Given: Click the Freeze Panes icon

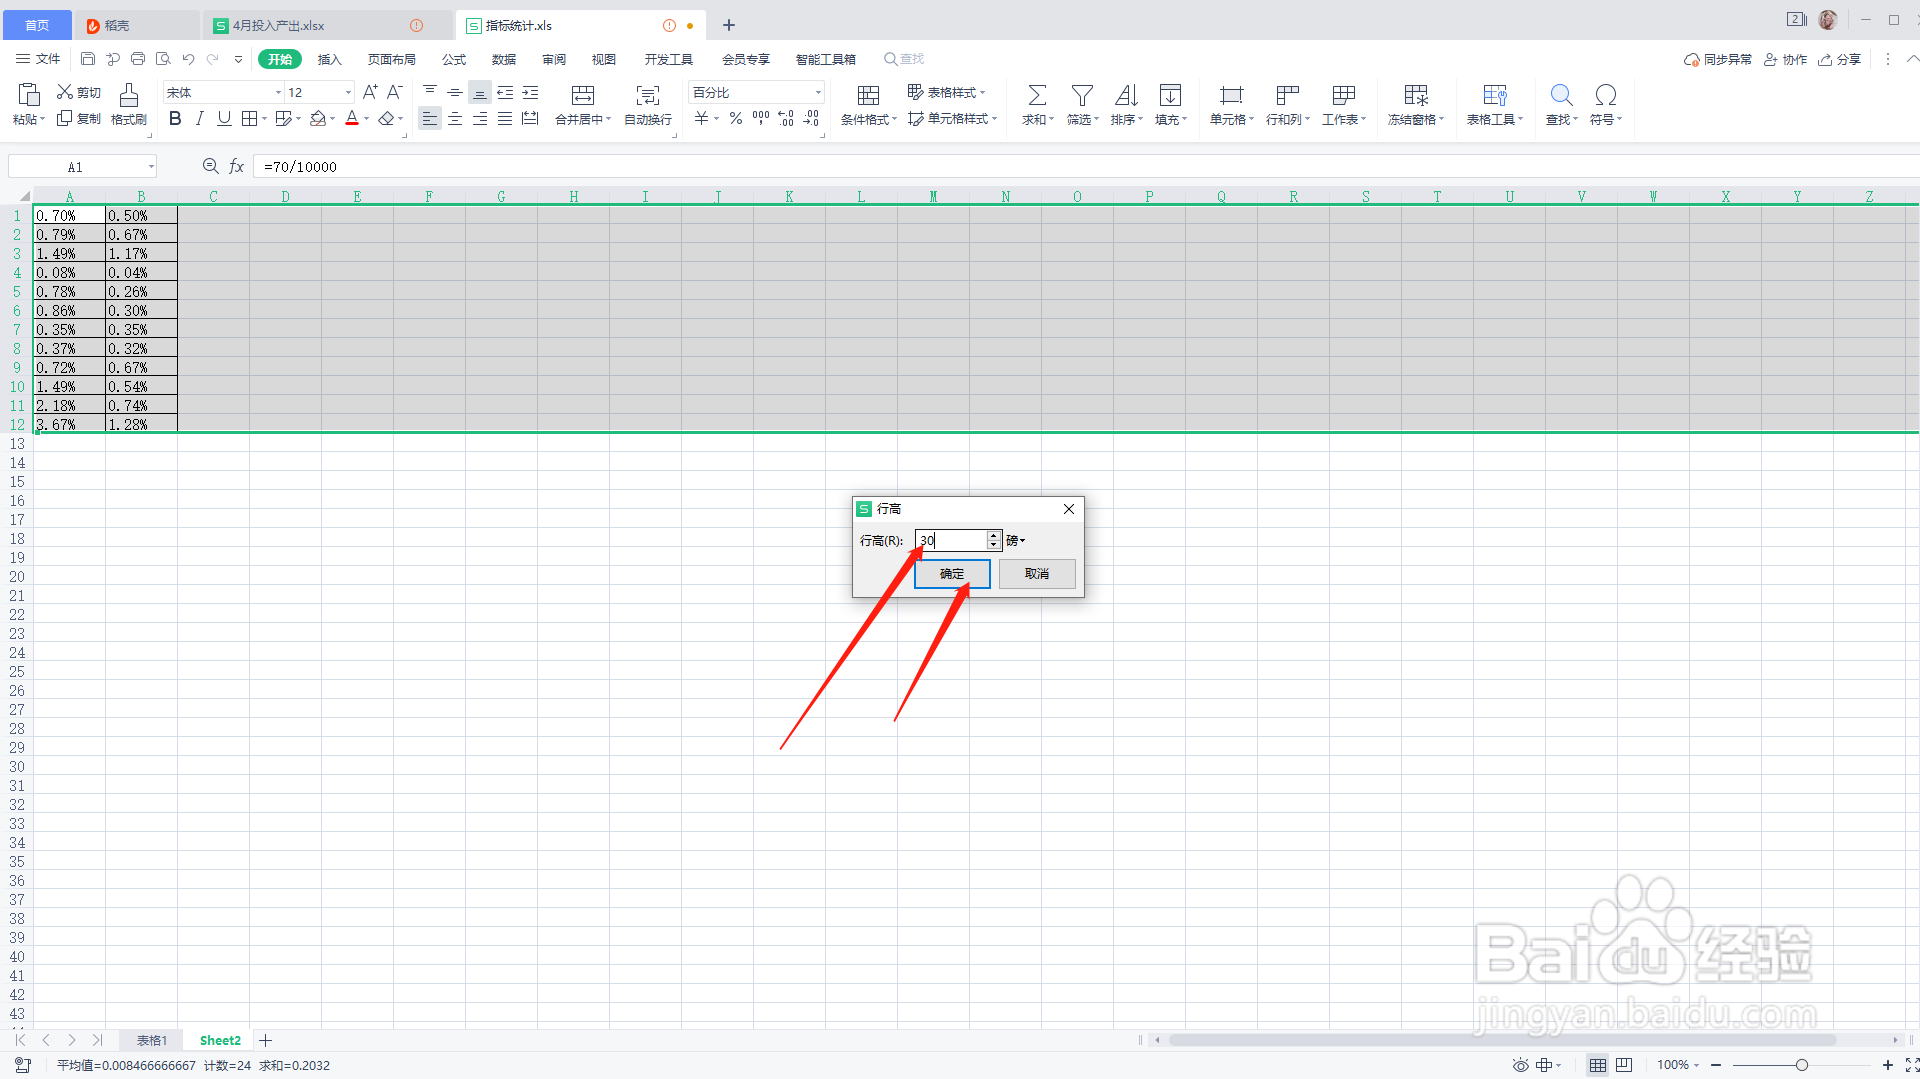Looking at the screenshot, I should (x=1416, y=95).
